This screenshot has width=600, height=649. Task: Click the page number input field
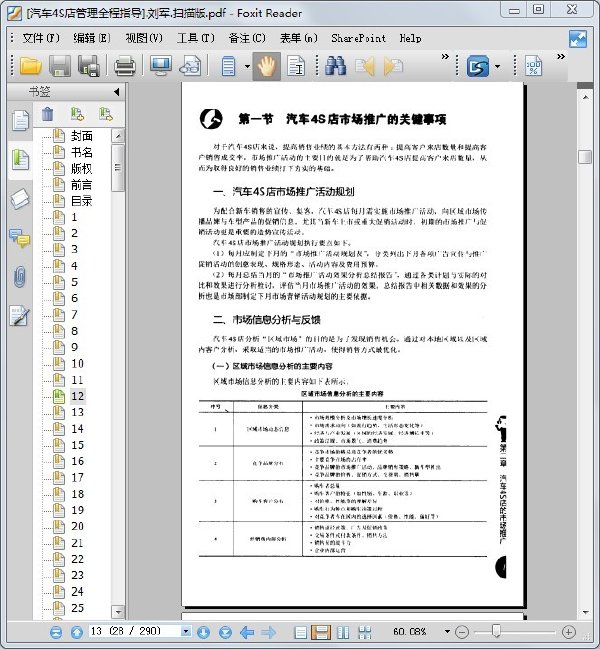pos(135,632)
